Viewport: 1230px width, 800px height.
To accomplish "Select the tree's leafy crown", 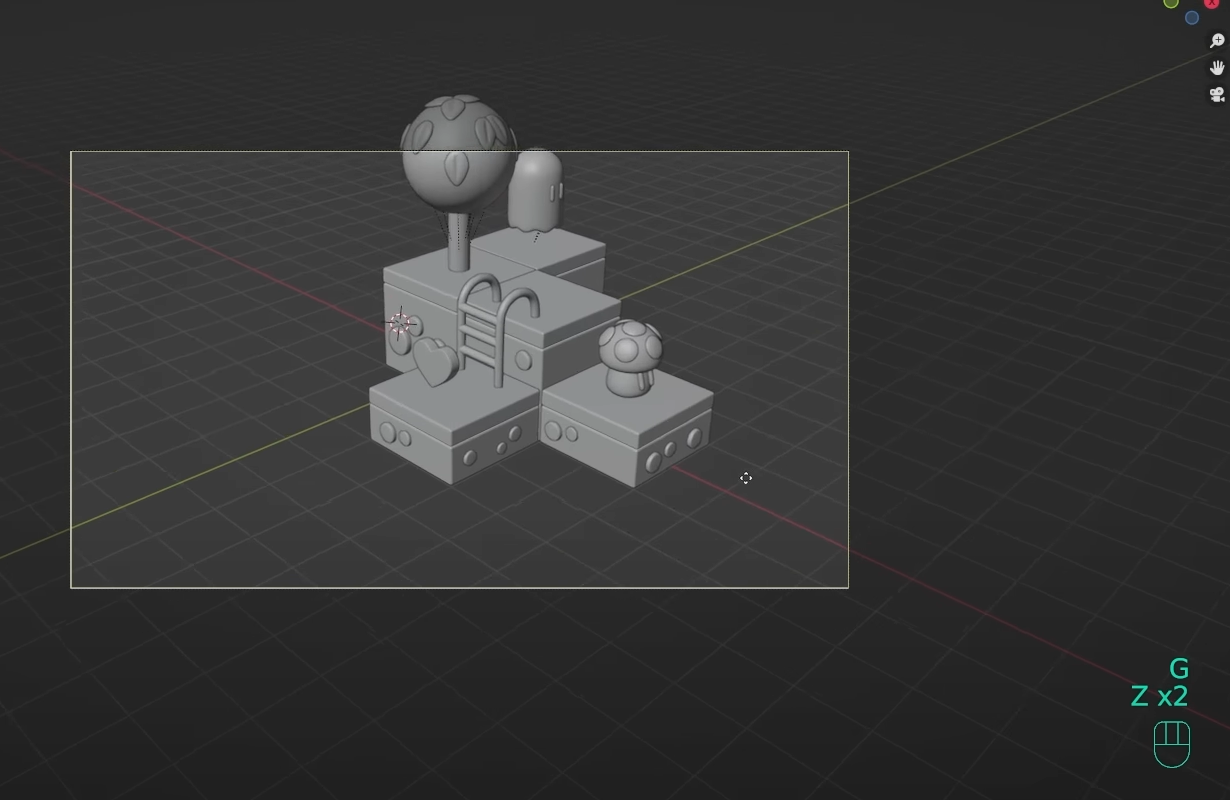I will pyautogui.click(x=458, y=153).
